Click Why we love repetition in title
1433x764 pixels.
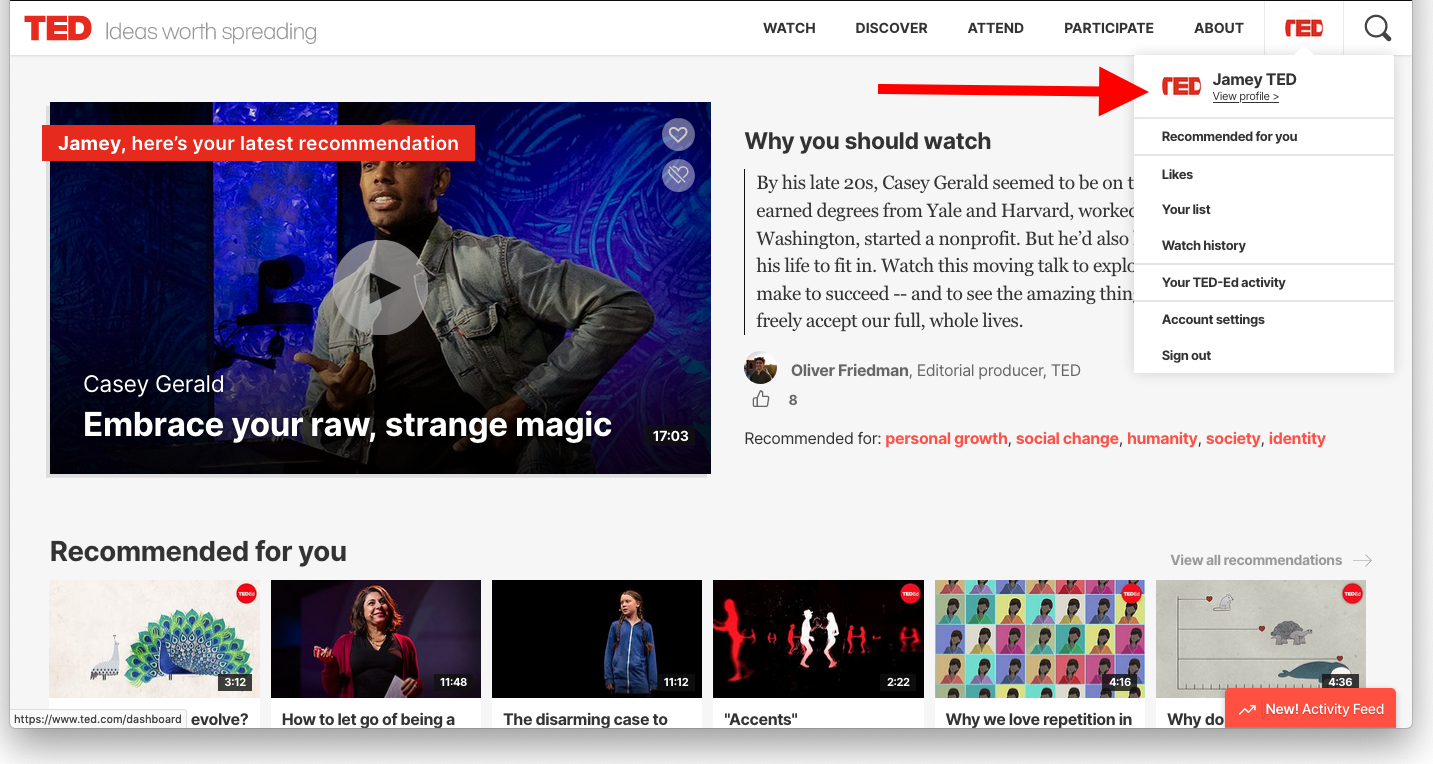point(1039,719)
